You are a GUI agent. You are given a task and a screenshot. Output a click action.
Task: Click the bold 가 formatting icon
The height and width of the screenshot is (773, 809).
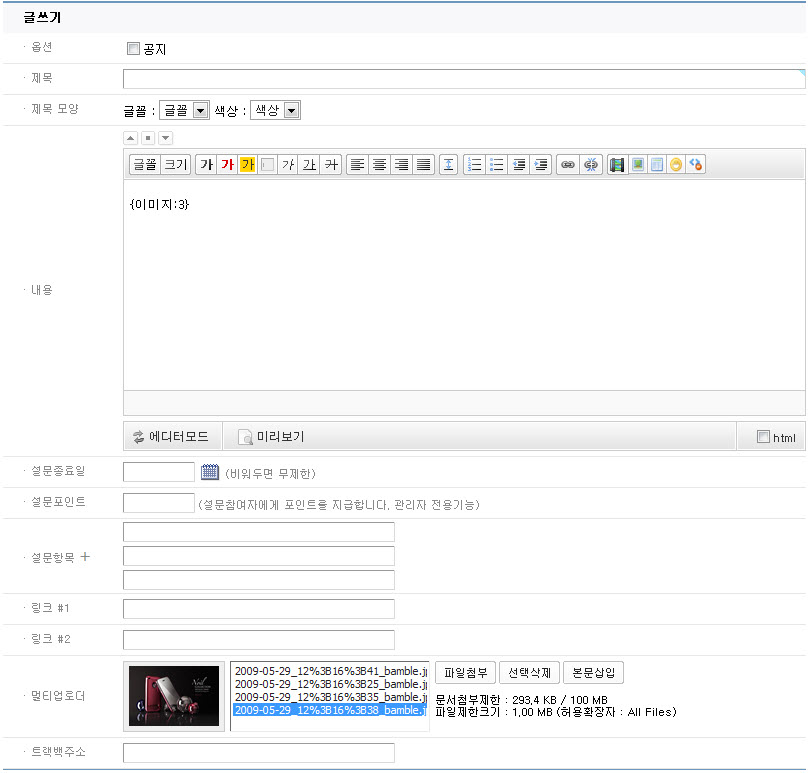pos(206,165)
